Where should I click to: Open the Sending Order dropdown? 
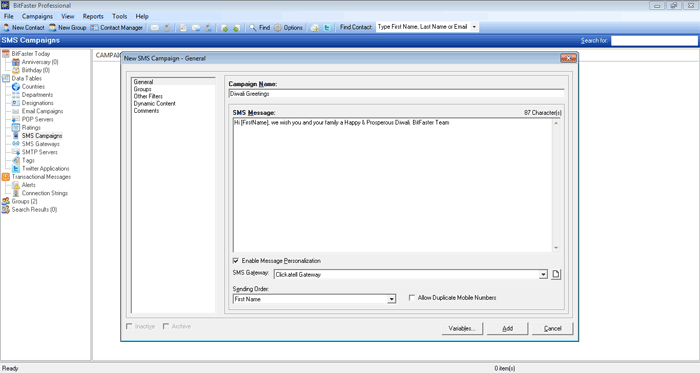pos(392,299)
